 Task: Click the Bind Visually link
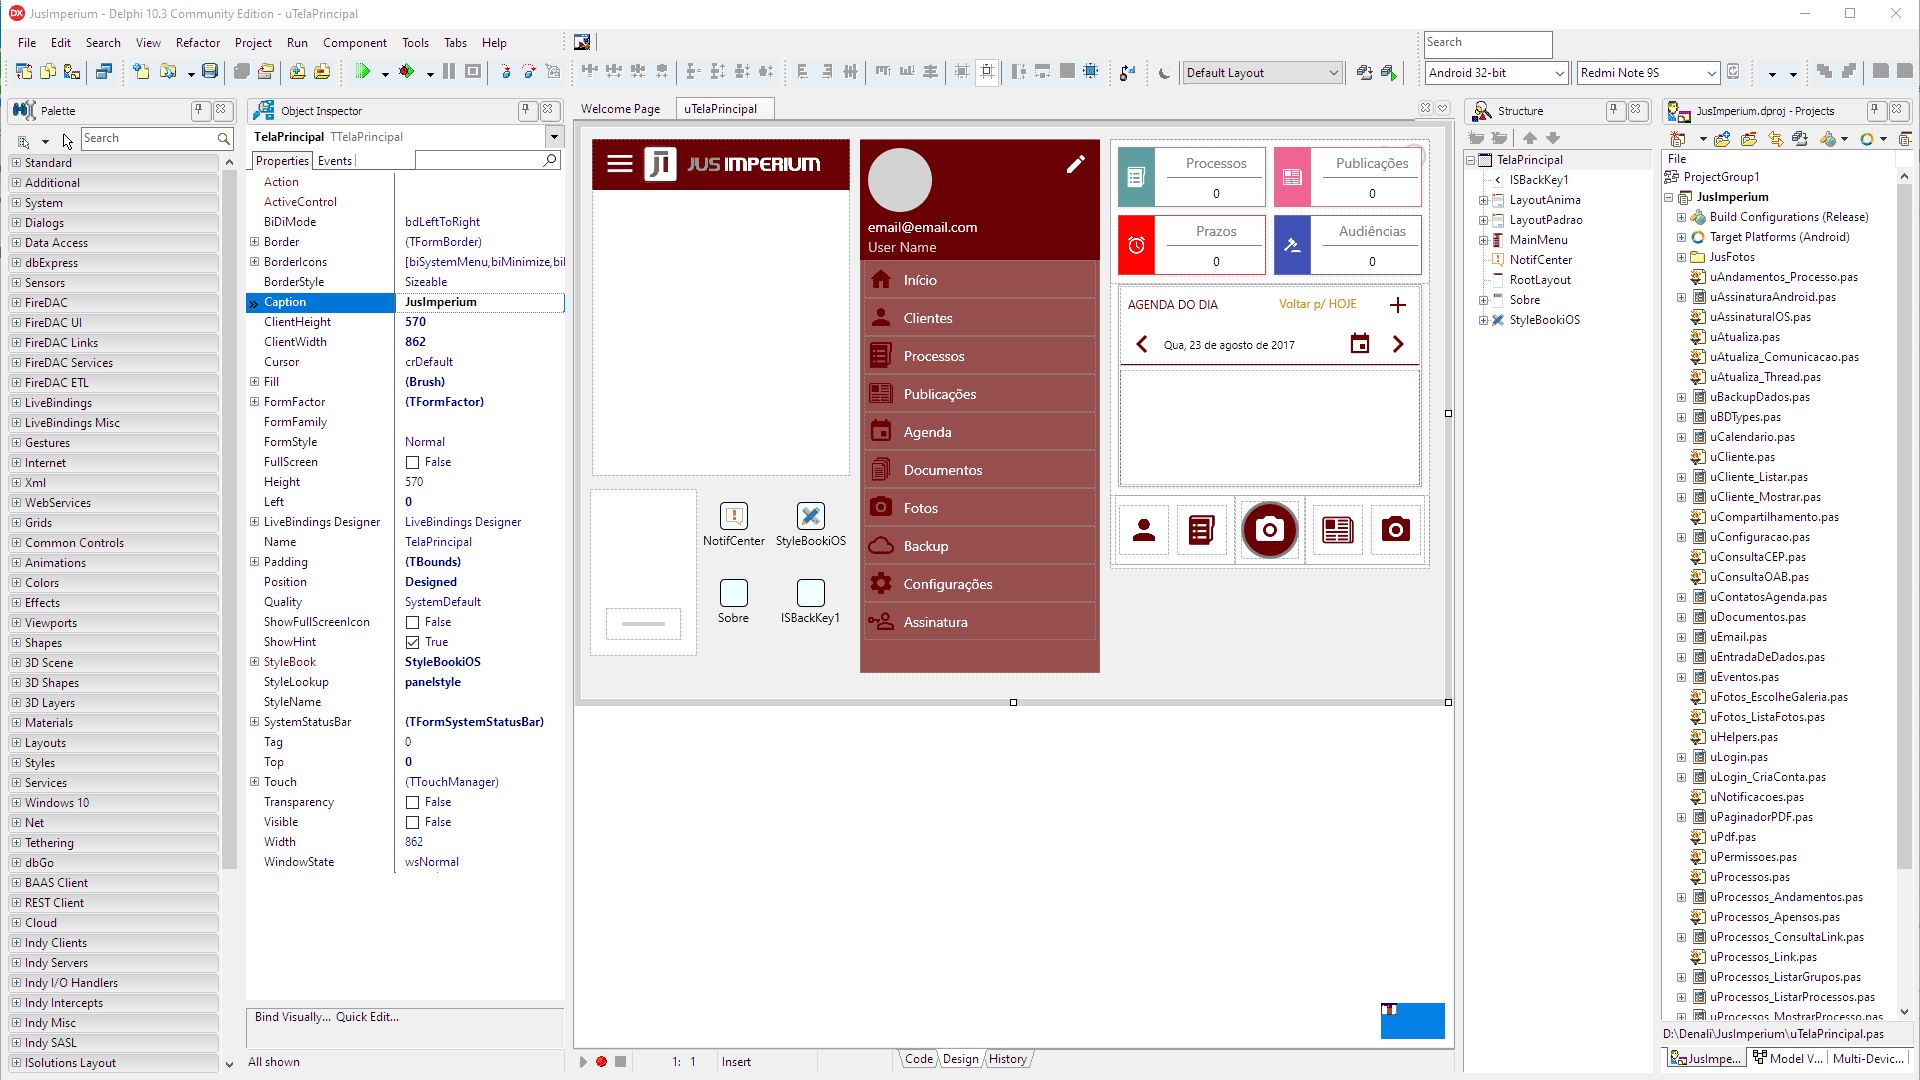pos(292,1017)
